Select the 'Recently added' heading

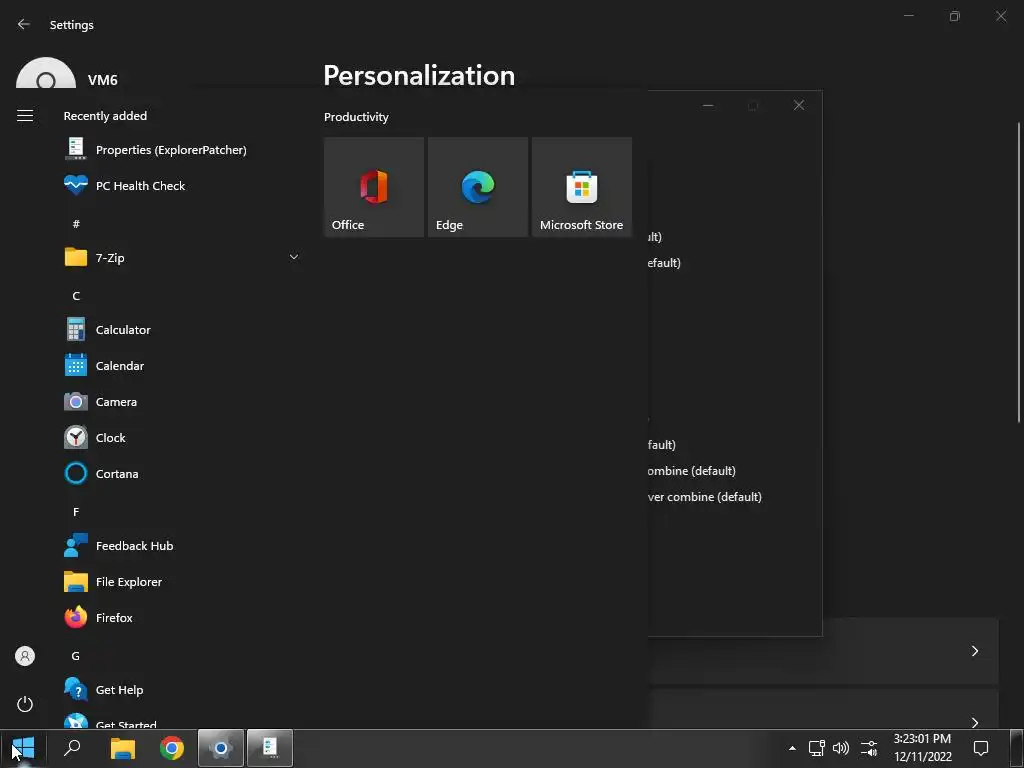click(x=105, y=116)
